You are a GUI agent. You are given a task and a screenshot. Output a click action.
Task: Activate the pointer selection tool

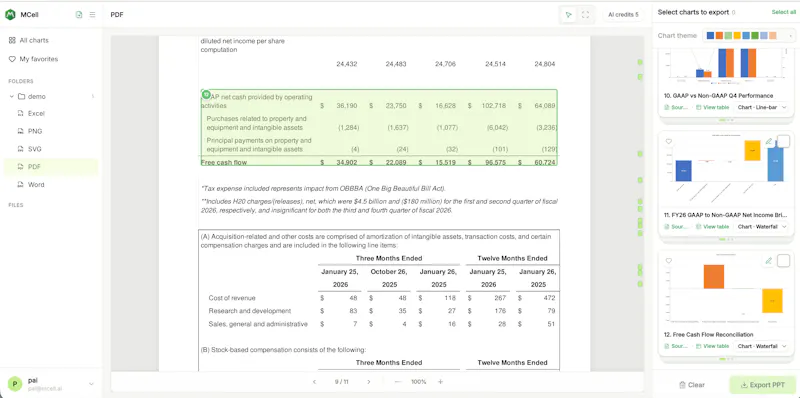coord(568,15)
